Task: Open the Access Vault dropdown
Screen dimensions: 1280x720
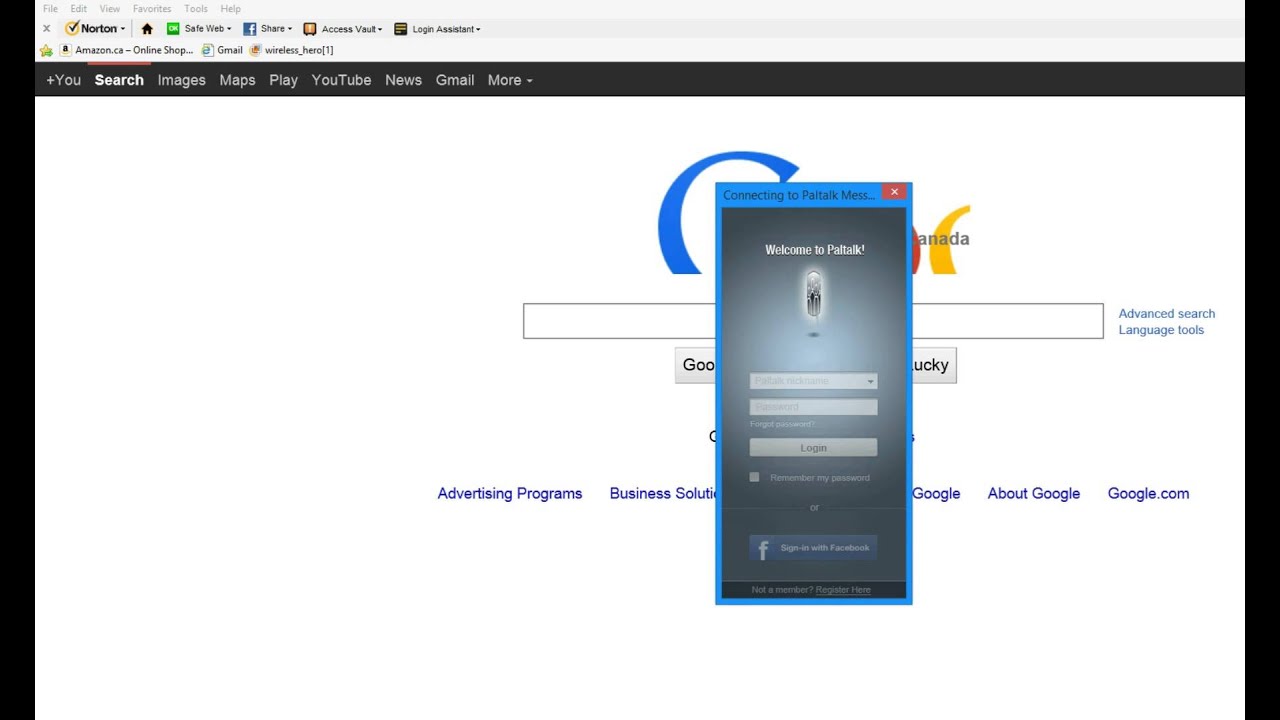Action: point(343,29)
